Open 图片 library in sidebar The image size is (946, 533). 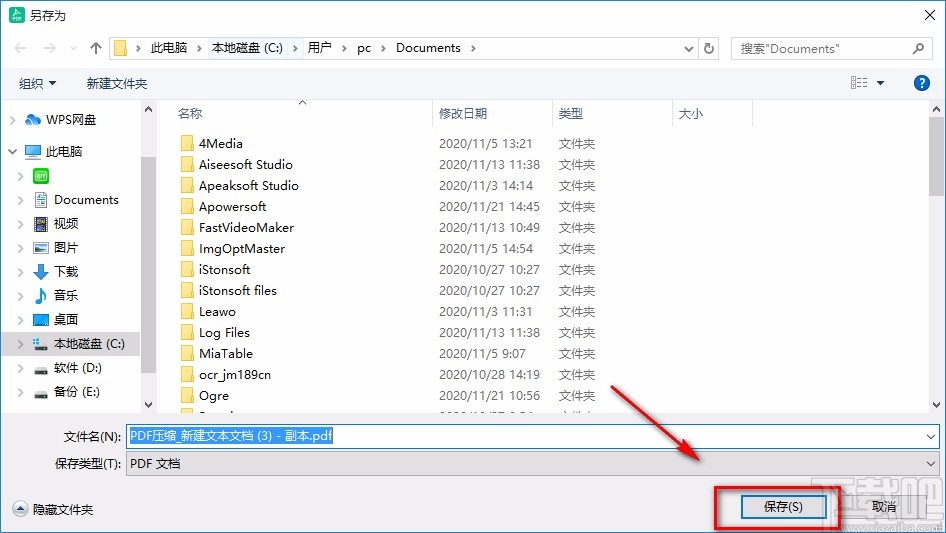click(x=66, y=247)
